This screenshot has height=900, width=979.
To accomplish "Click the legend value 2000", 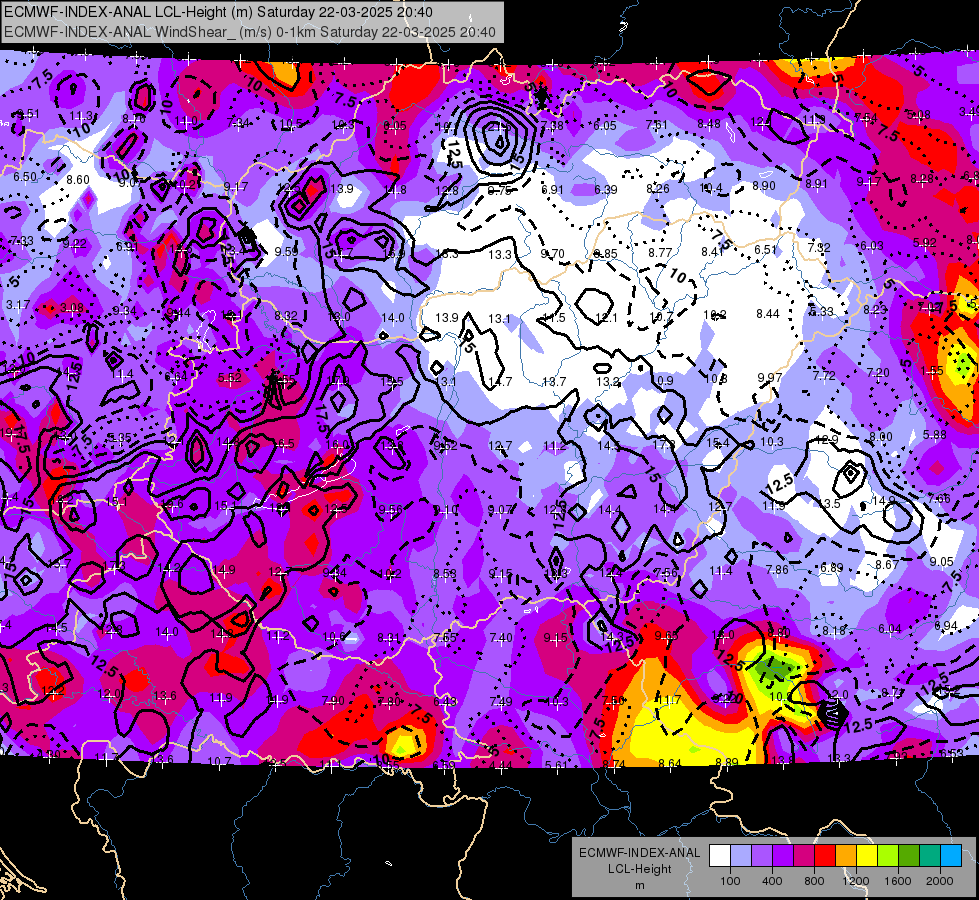I will (x=940, y=881).
